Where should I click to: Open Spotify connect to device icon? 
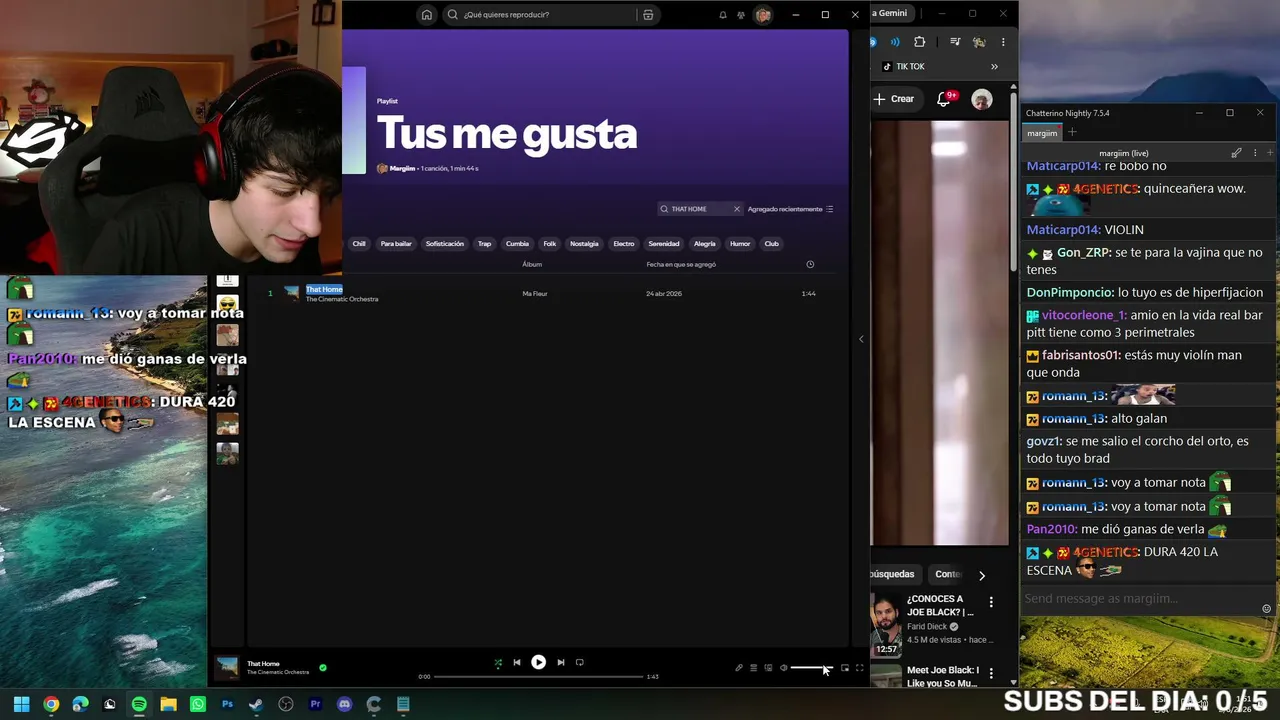[x=768, y=668]
